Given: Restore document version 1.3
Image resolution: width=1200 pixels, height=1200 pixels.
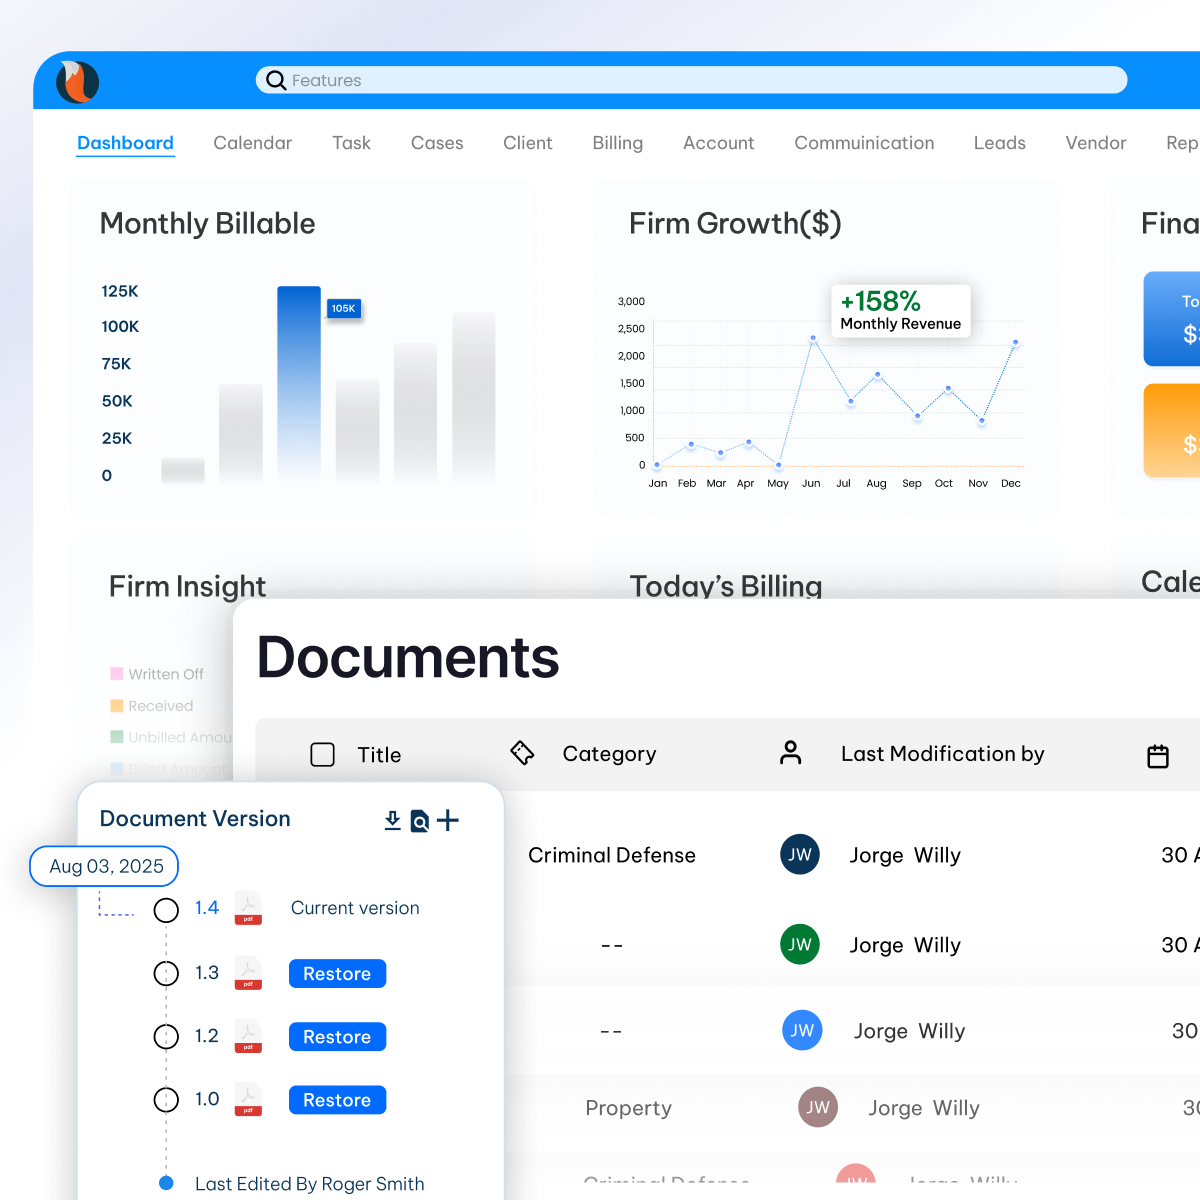Looking at the screenshot, I should [x=337, y=973].
